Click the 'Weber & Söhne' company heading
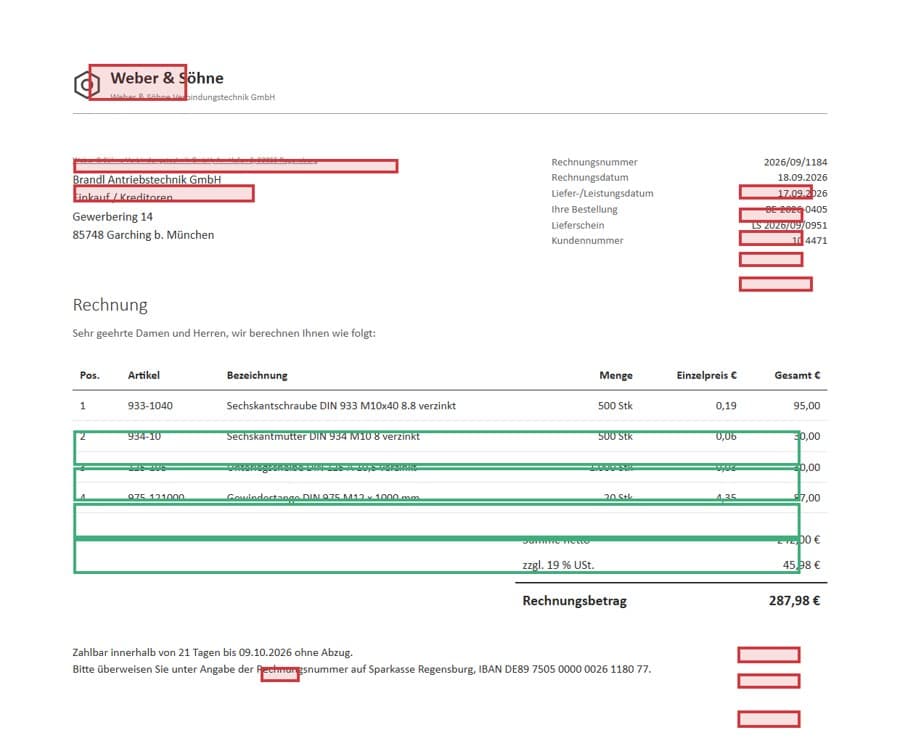This screenshot has height=738, width=900. pyautogui.click(x=167, y=78)
